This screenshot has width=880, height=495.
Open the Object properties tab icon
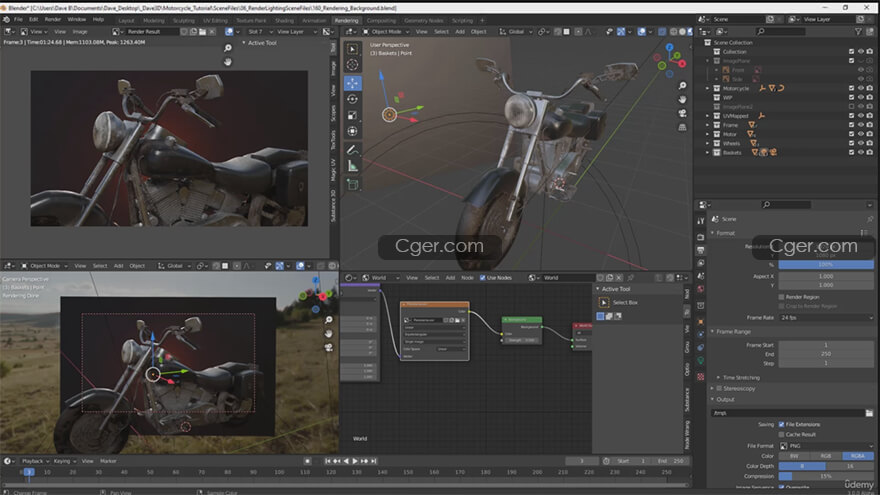[700, 322]
